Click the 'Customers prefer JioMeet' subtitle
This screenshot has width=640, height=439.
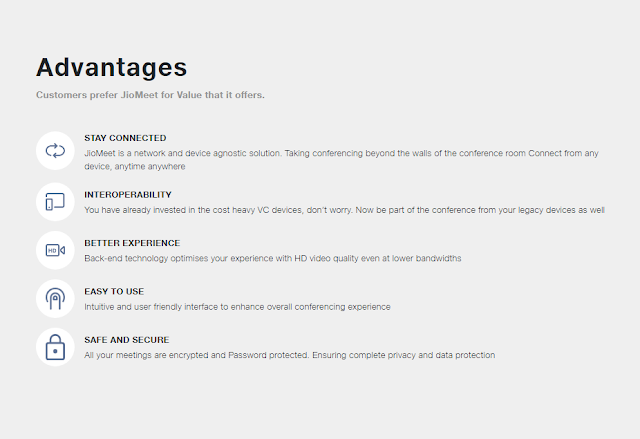pos(150,95)
